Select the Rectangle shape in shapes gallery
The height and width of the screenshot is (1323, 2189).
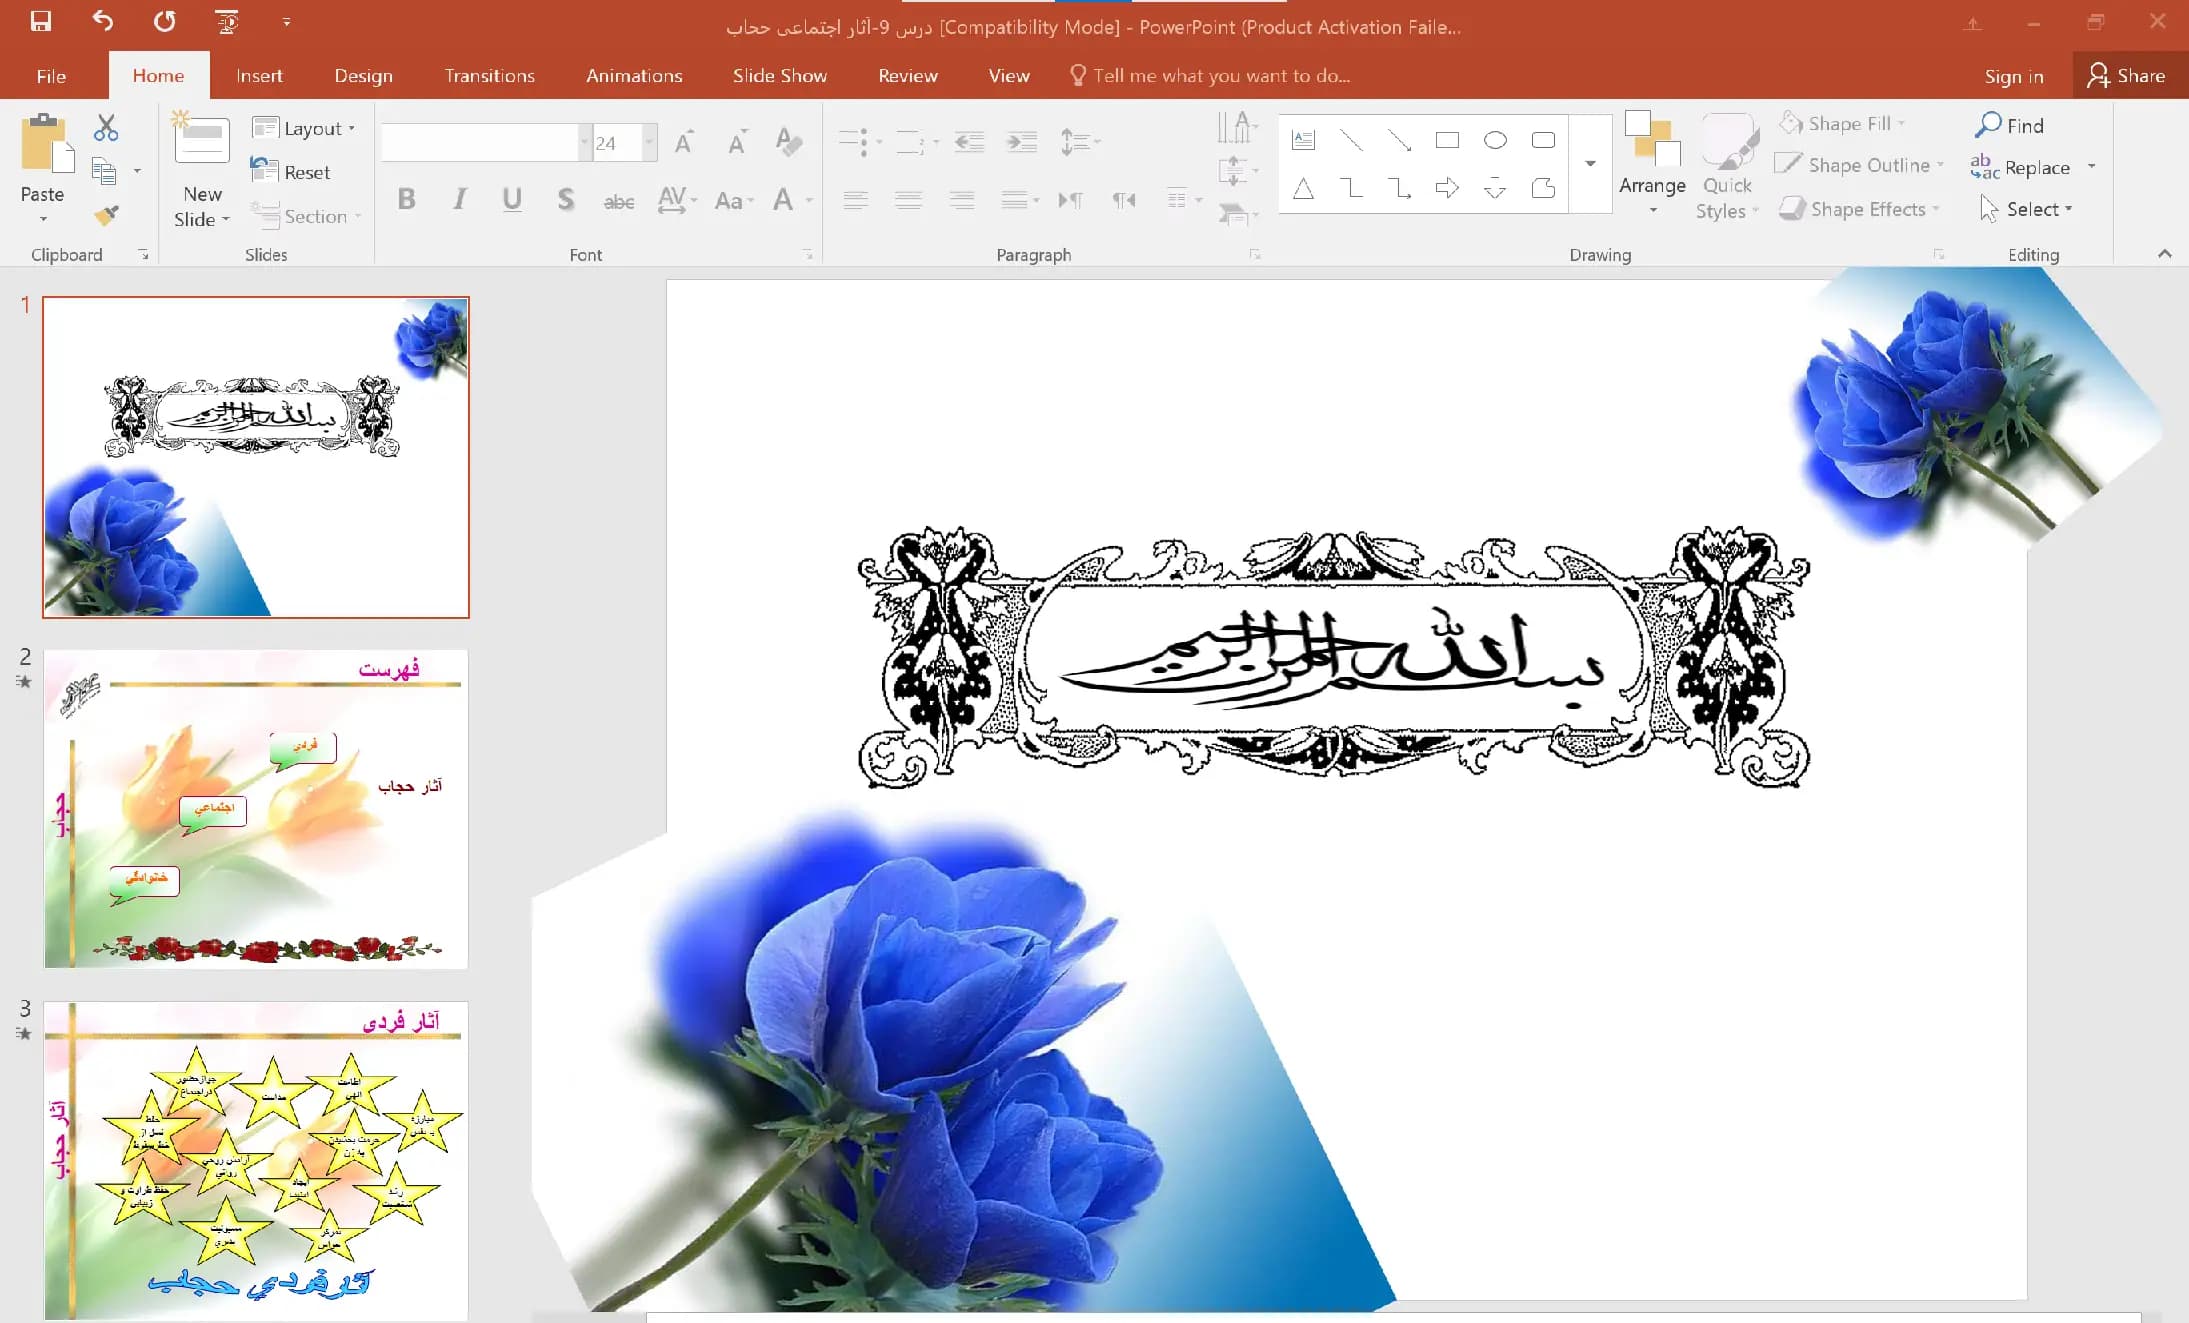point(1447,141)
